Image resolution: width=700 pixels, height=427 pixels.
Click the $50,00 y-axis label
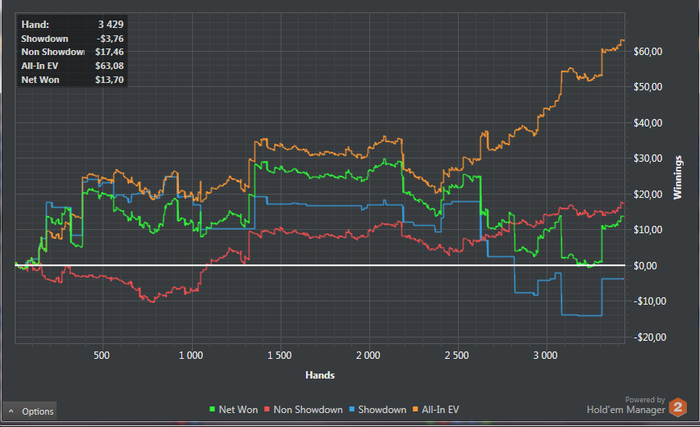(x=648, y=87)
